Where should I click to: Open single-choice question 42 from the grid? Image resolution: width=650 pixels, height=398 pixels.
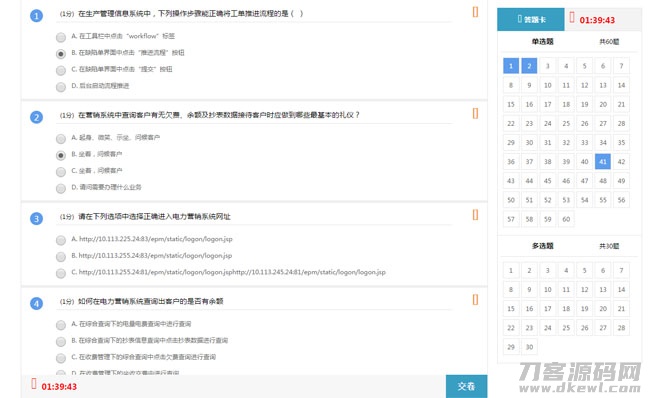(x=621, y=162)
